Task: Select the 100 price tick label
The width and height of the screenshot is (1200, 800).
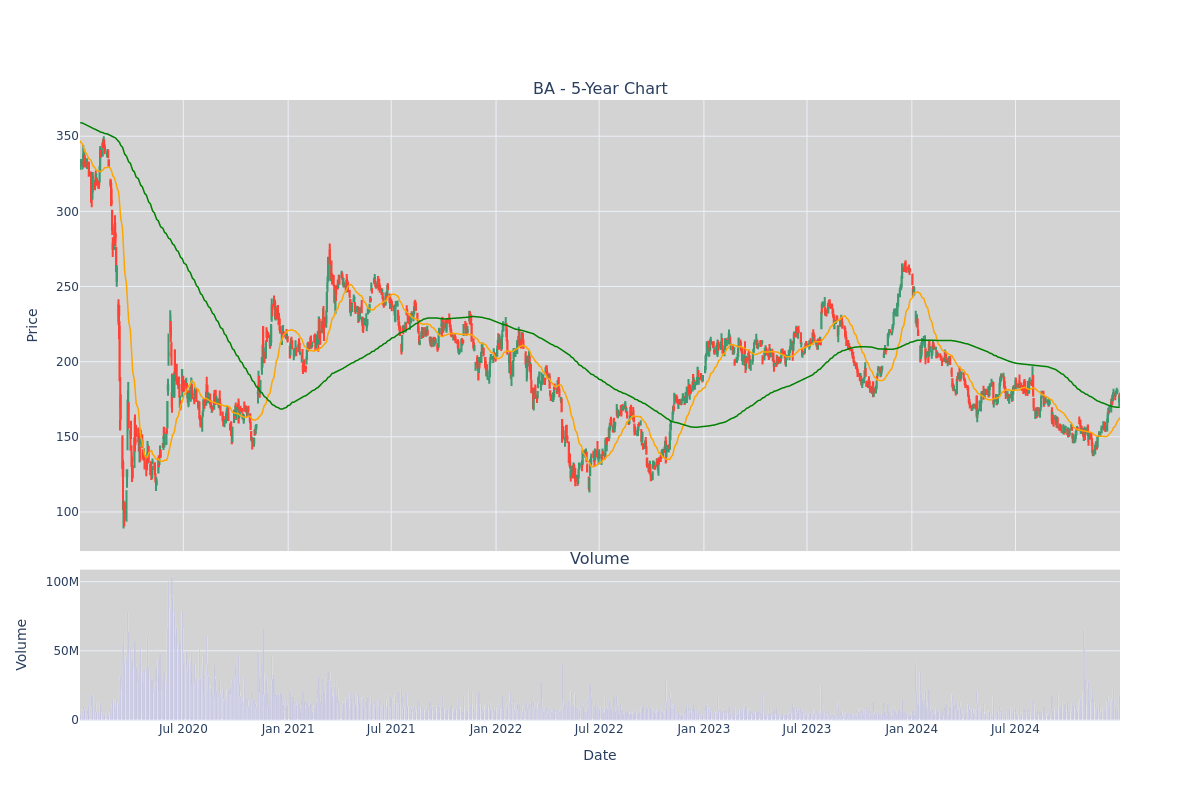Action: coord(67,511)
